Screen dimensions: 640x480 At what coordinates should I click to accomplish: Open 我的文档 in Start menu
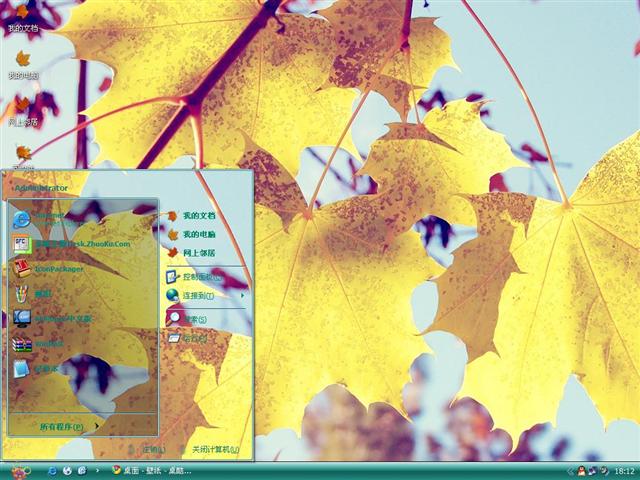point(192,216)
